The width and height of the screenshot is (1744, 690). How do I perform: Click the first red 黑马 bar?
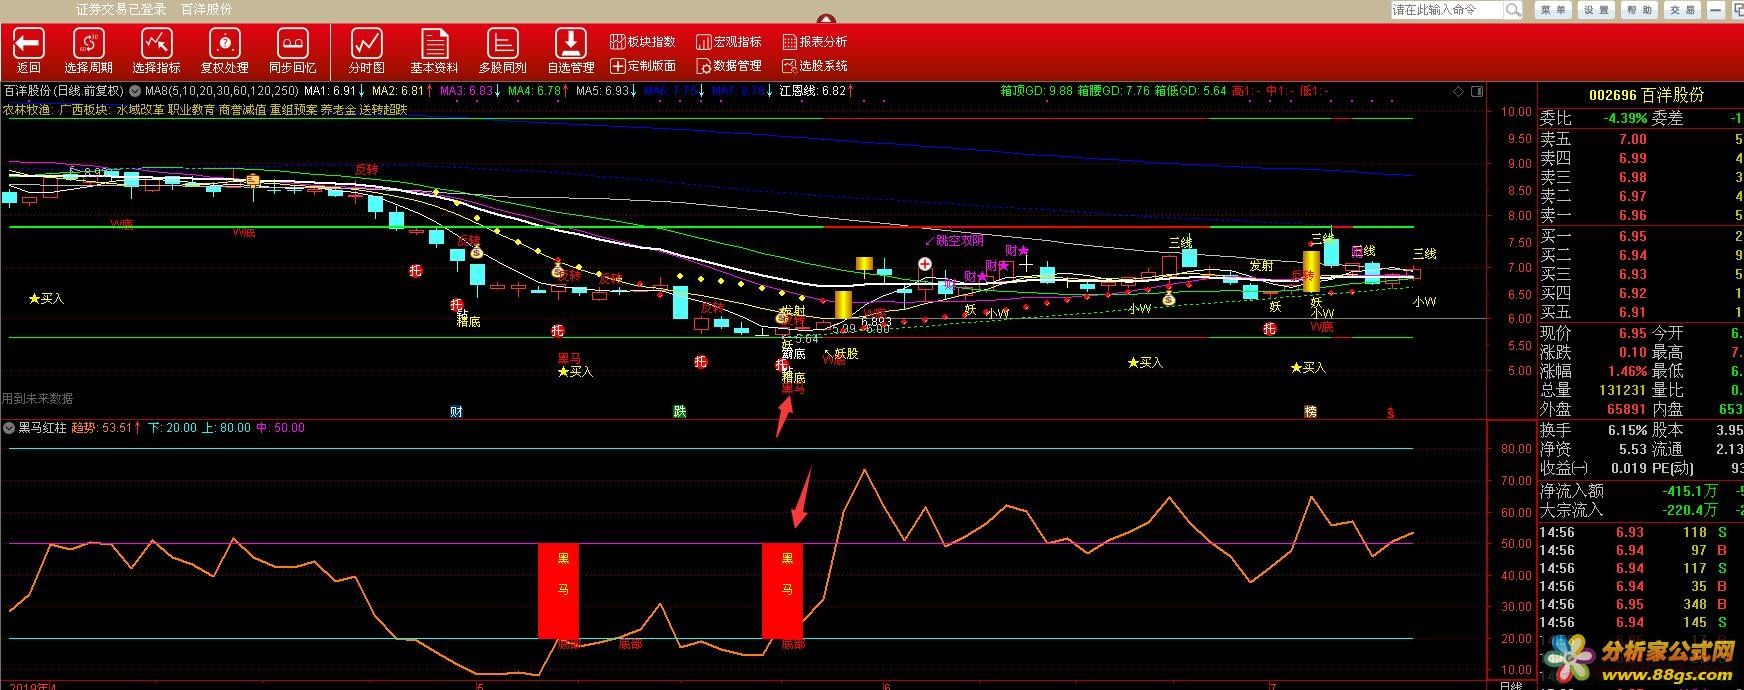[x=559, y=590]
